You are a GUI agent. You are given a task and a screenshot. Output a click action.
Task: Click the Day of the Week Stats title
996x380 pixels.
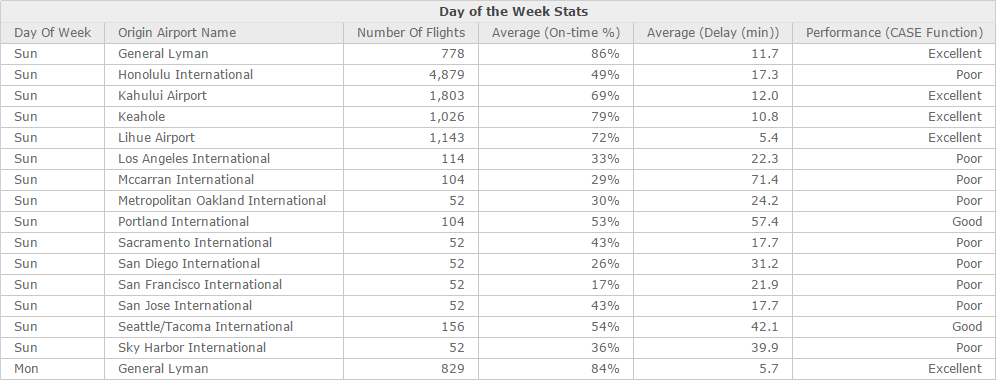click(x=513, y=11)
